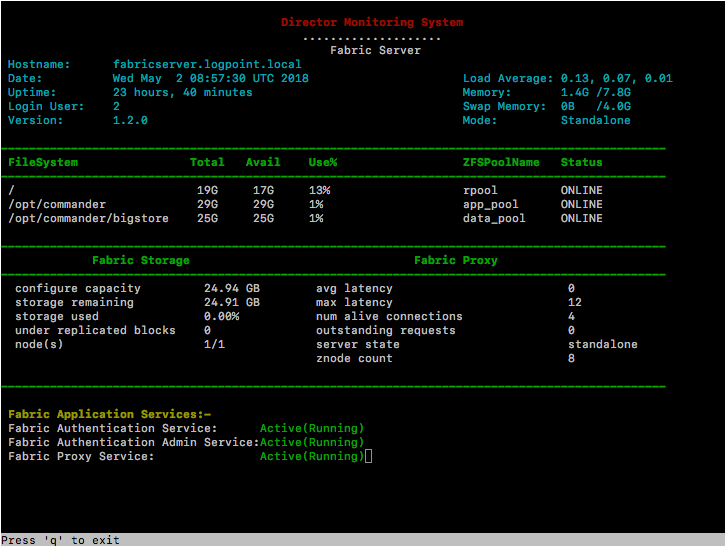This screenshot has width=725, height=546.
Task: Click the Press 'q' to exit bar
Action: click(62, 540)
